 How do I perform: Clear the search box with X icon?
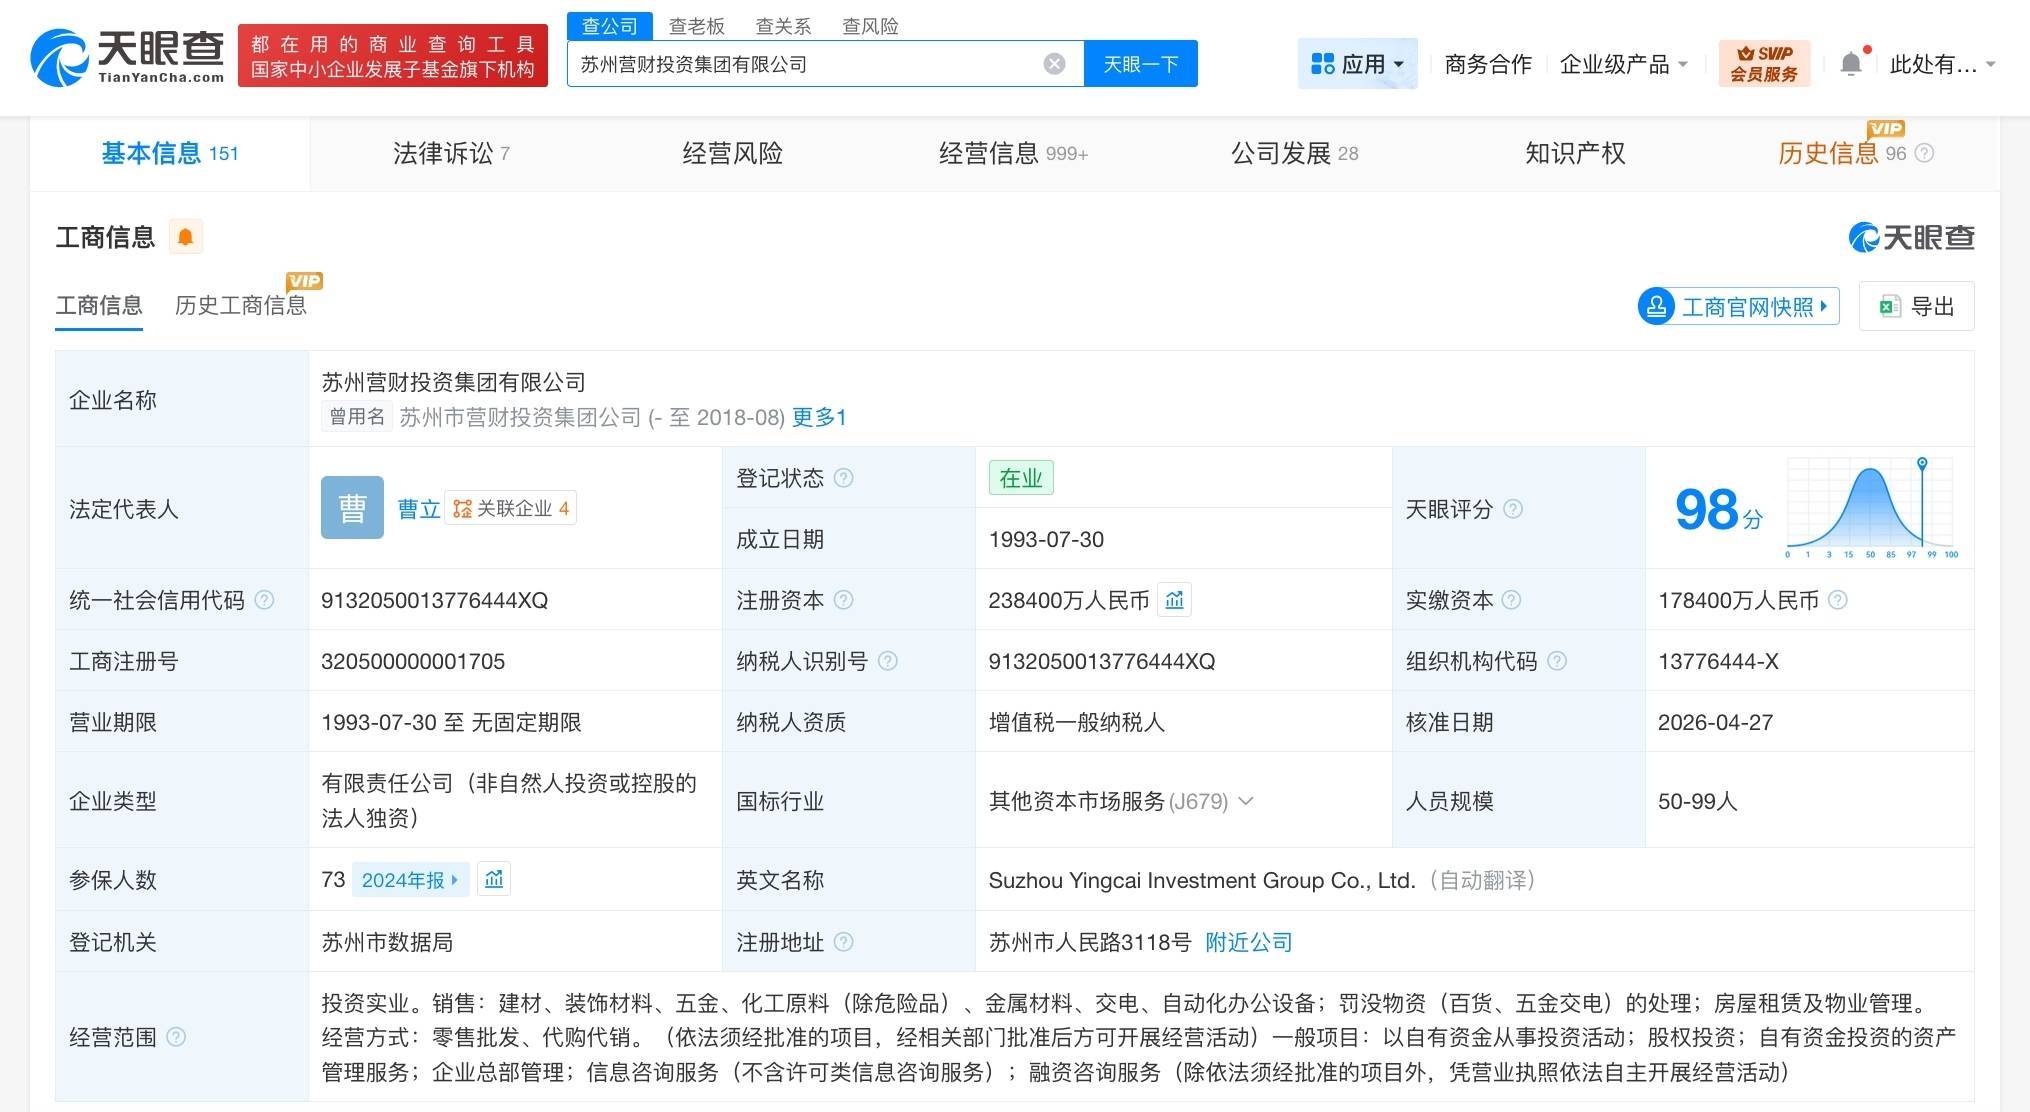coord(1054,64)
